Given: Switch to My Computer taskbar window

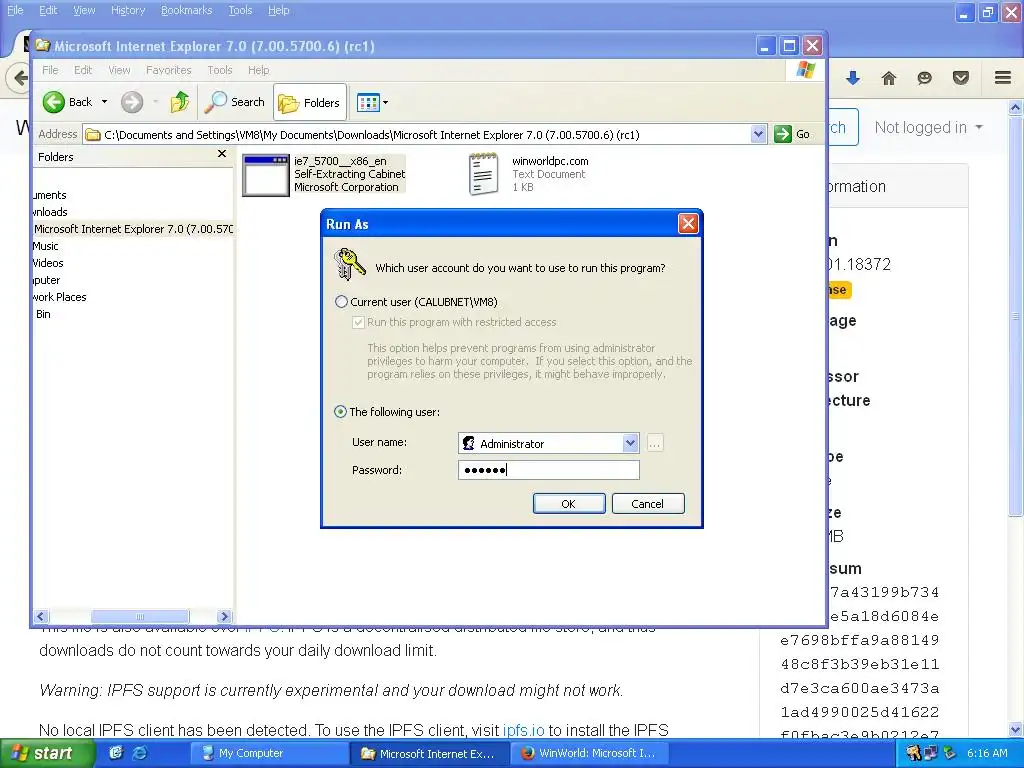Looking at the screenshot, I should tap(268, 754).
